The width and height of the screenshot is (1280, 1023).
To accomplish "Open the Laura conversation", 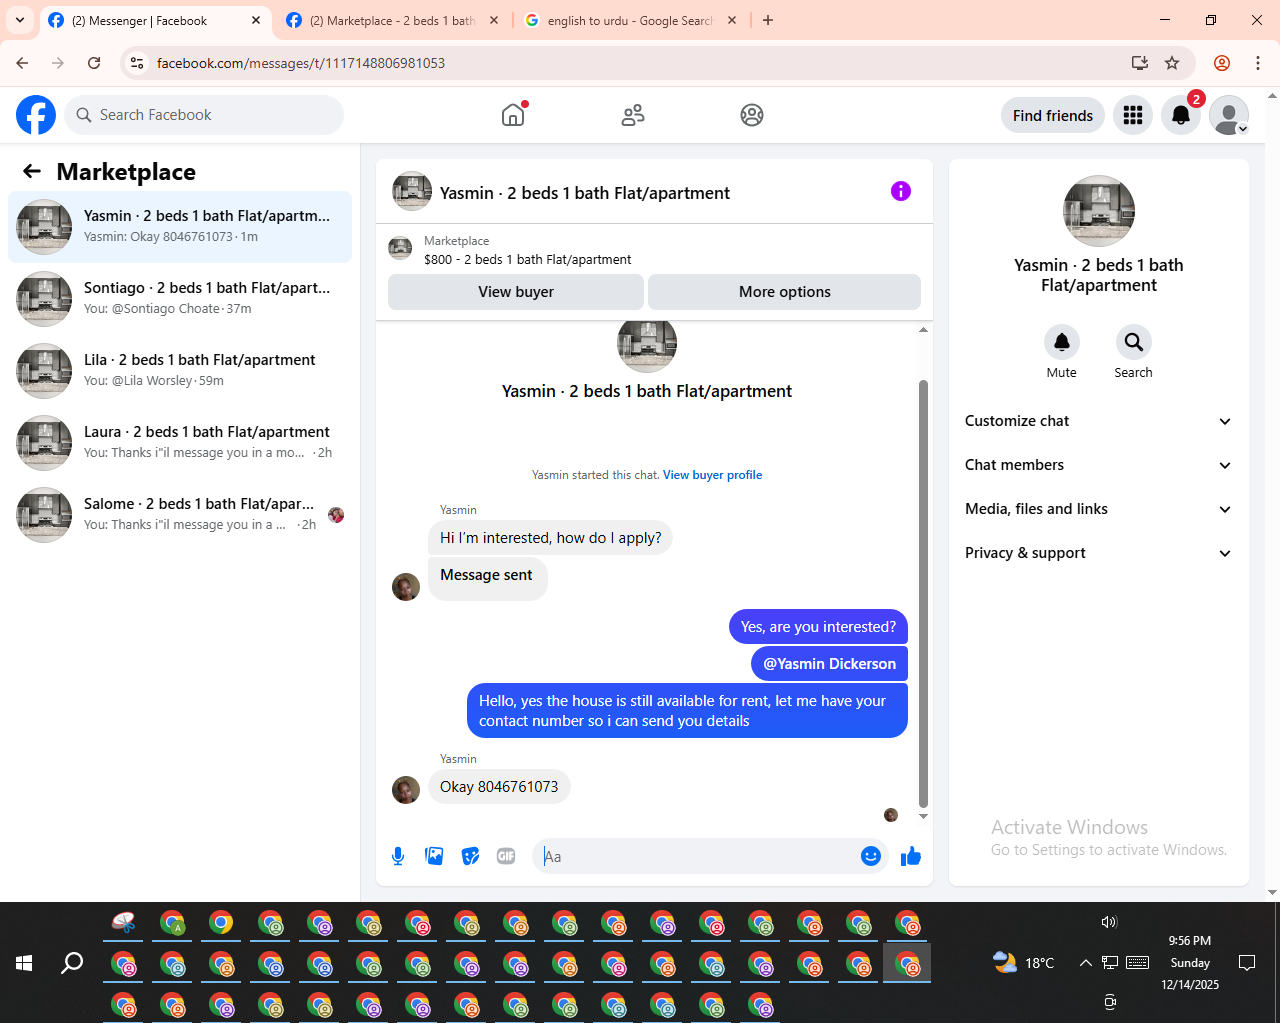I will coord(180,443).
